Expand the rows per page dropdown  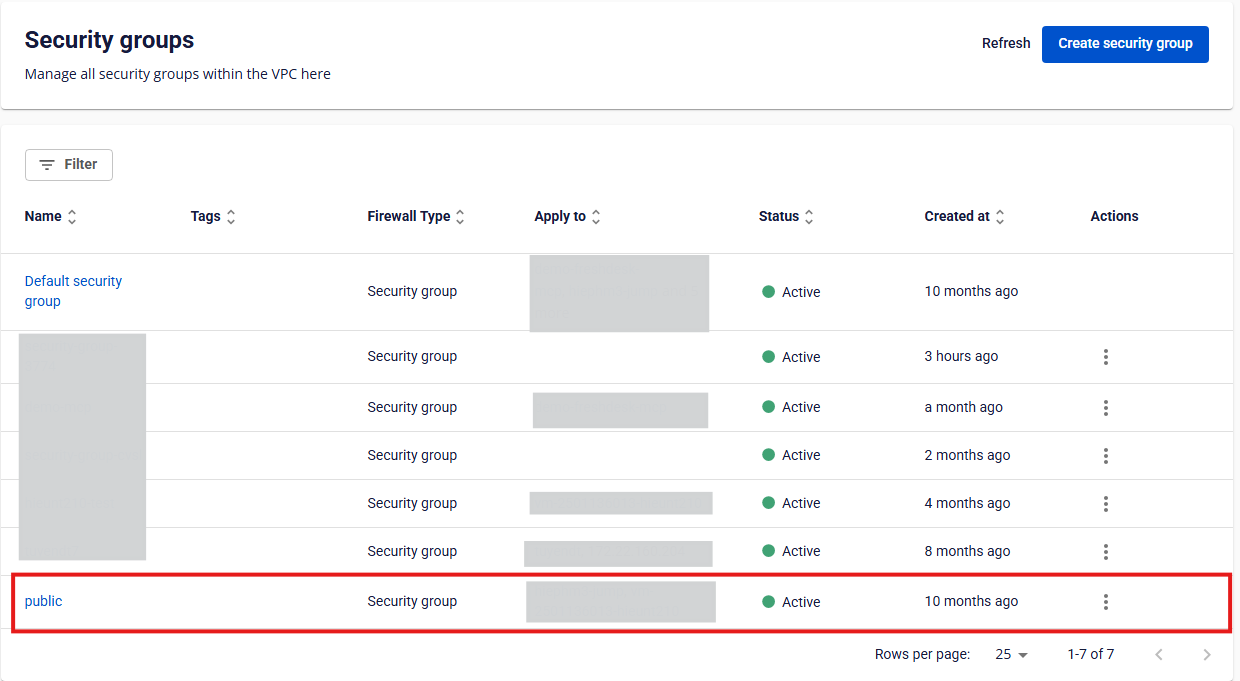tap(1012, 655)
